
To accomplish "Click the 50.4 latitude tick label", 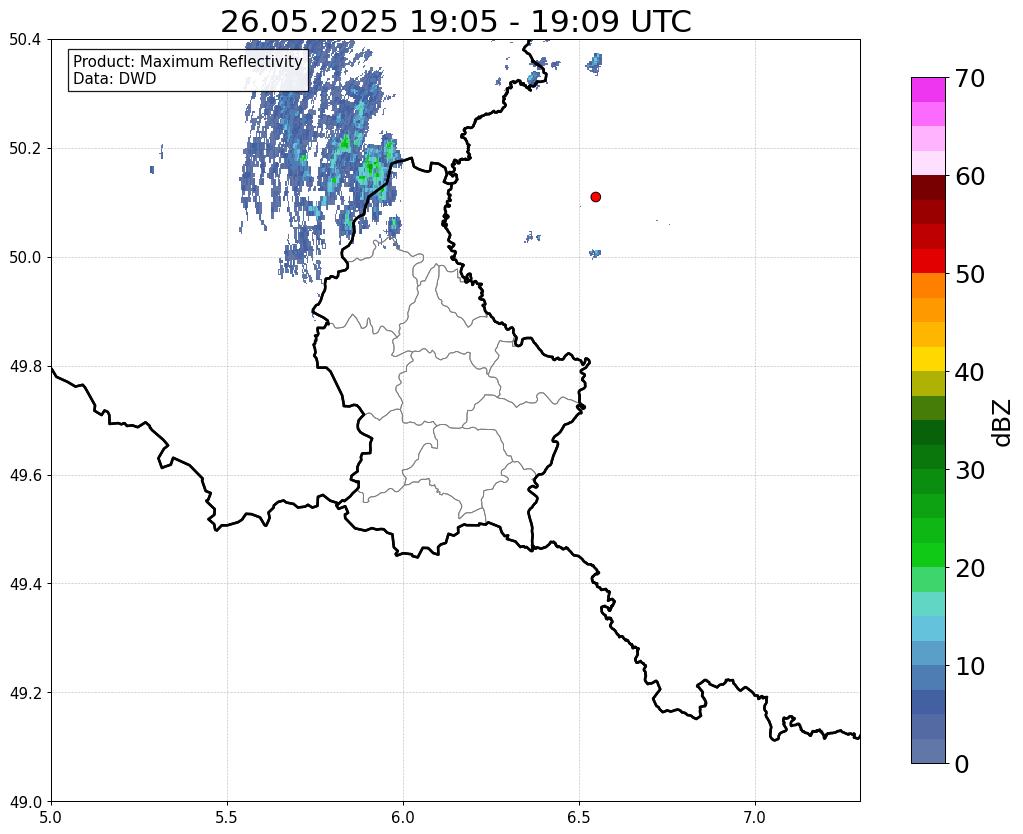I will pos(25,40).
